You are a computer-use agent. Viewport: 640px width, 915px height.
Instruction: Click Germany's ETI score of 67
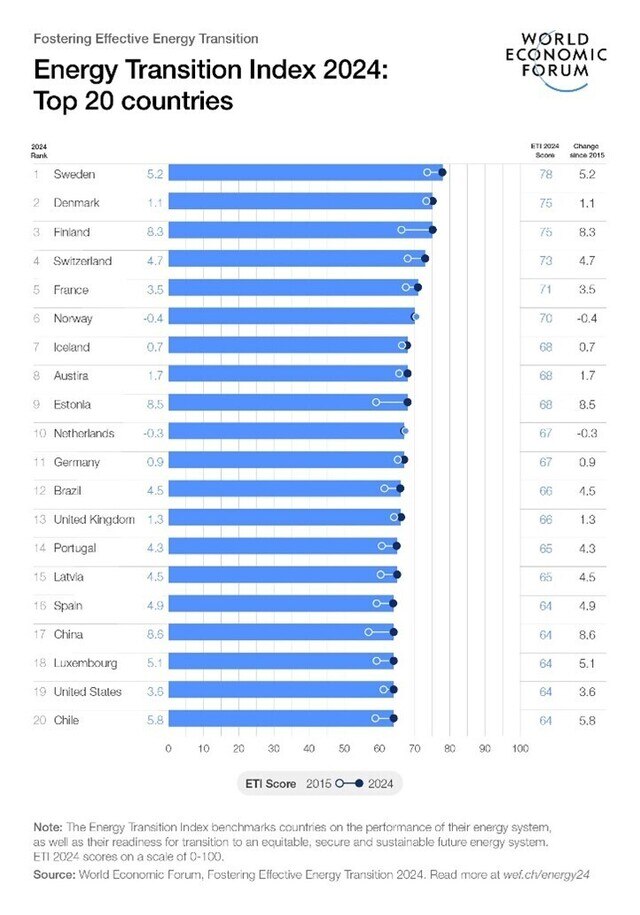point(545,462)
